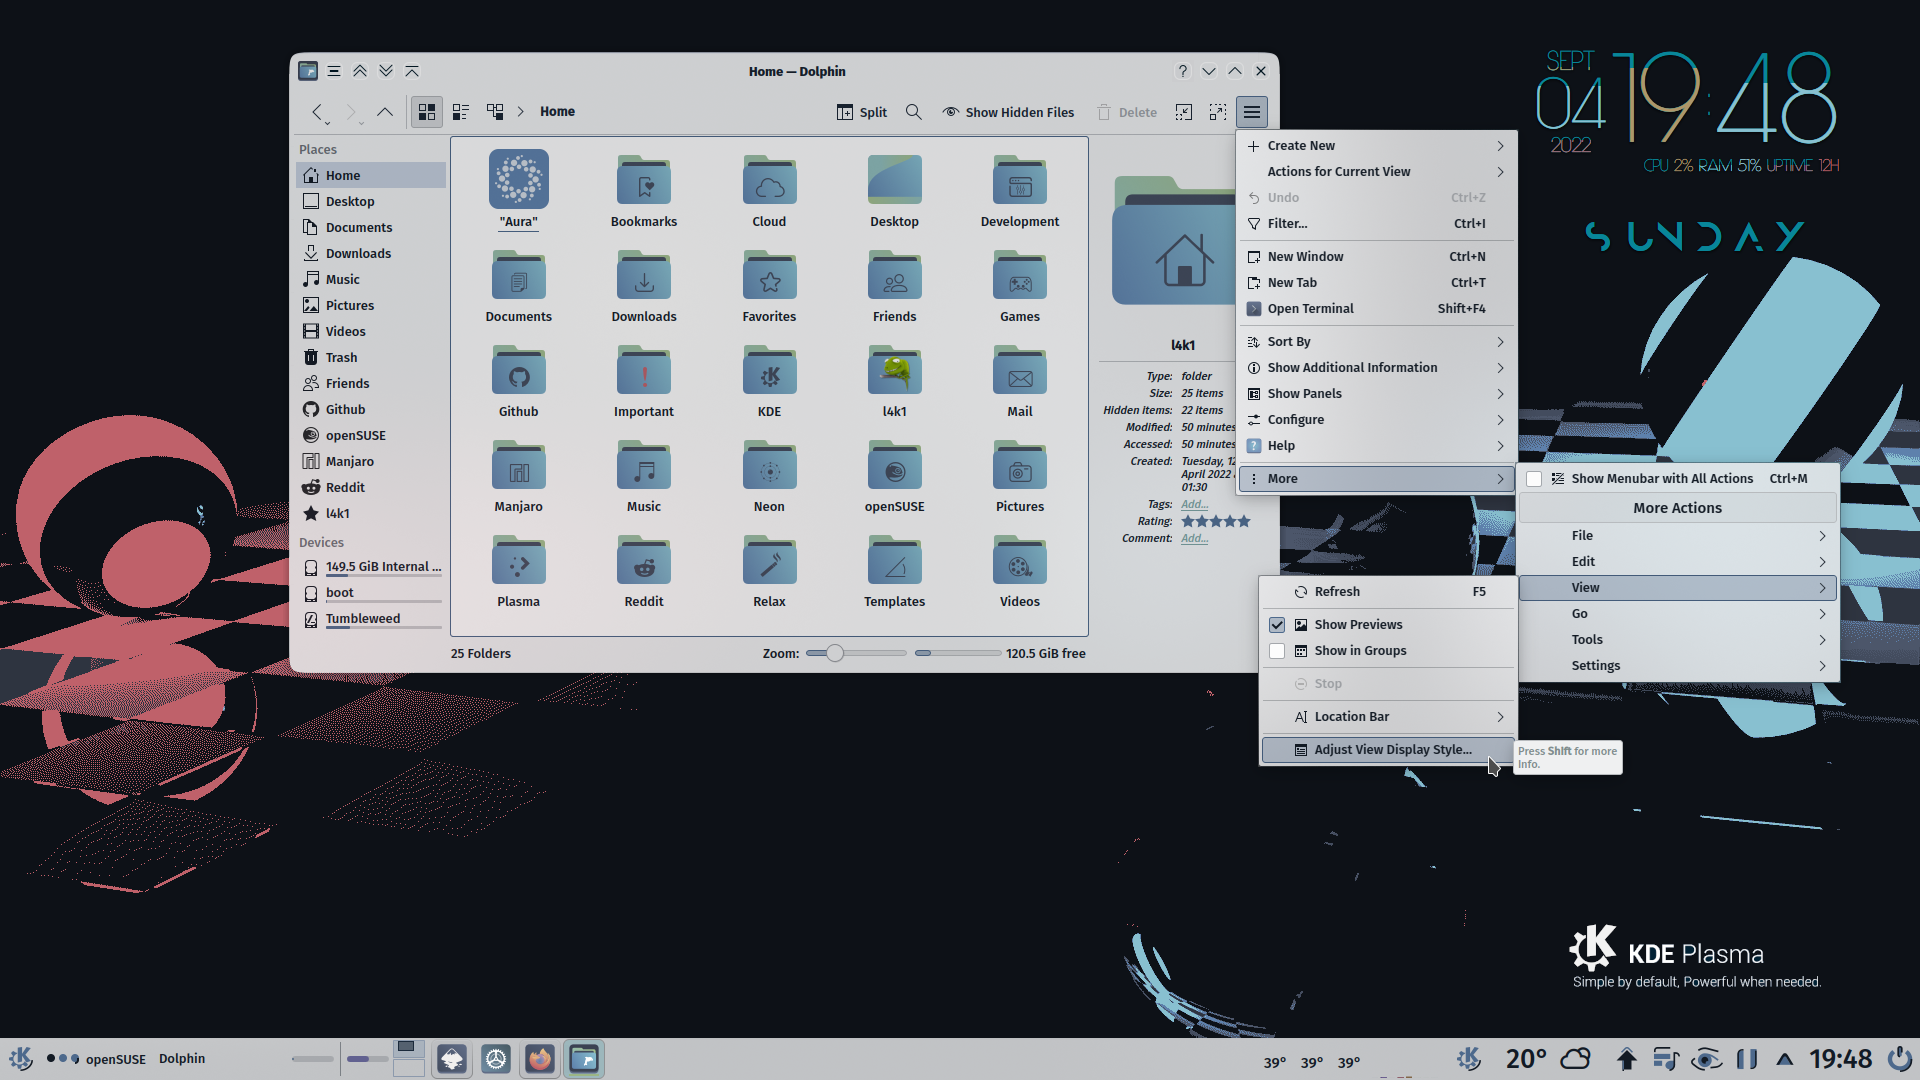Set the star rating for l4k1
The height and width of the screenshot is (1080, 1920).
1215,522
